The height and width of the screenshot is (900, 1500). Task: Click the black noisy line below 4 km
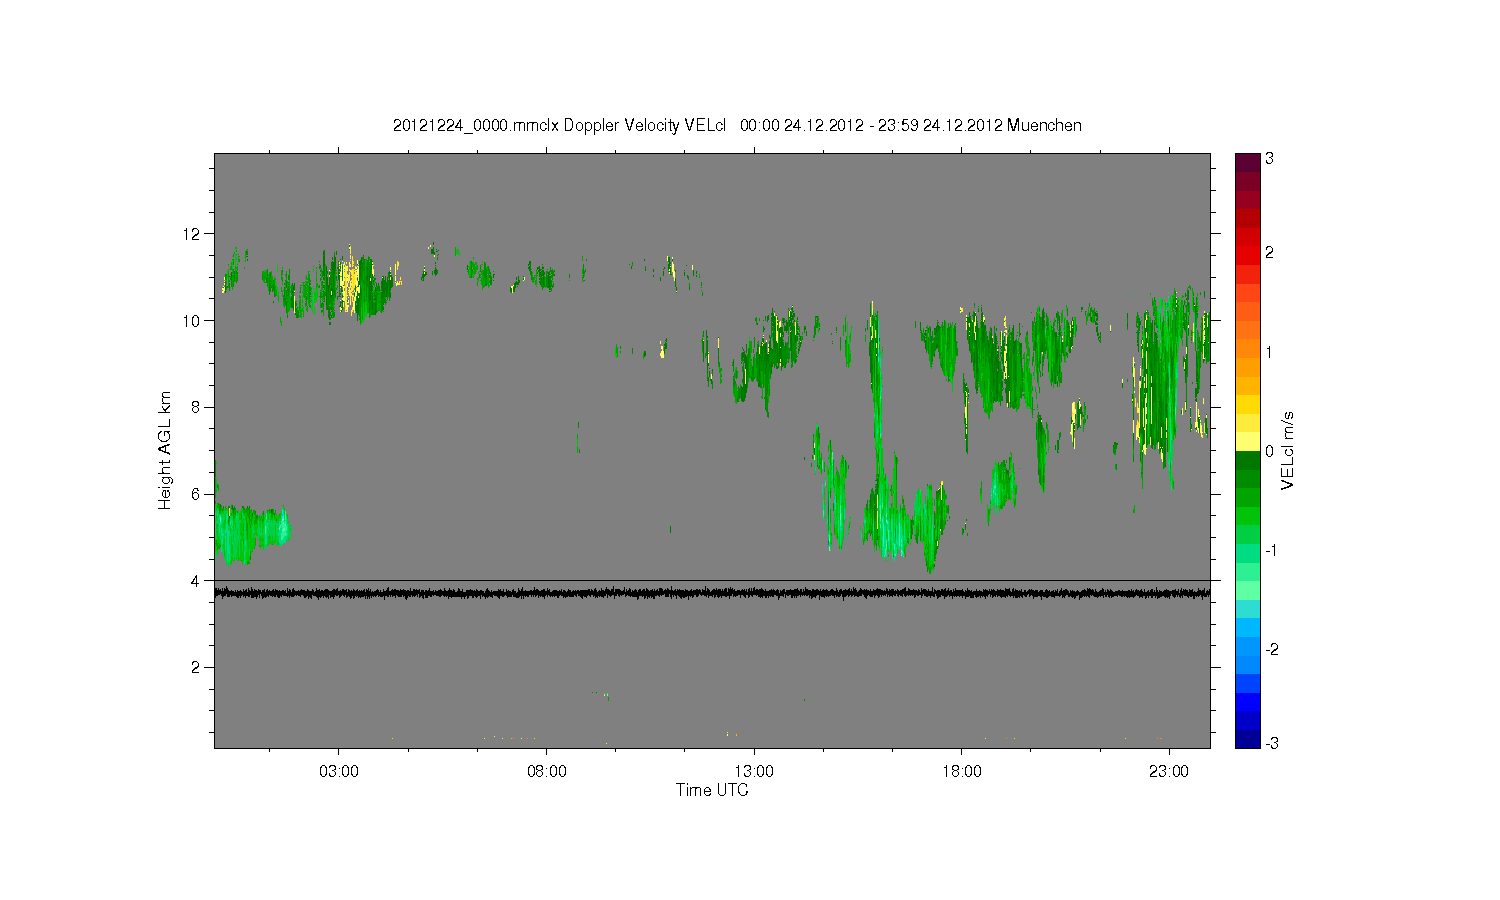pos(712,593)
